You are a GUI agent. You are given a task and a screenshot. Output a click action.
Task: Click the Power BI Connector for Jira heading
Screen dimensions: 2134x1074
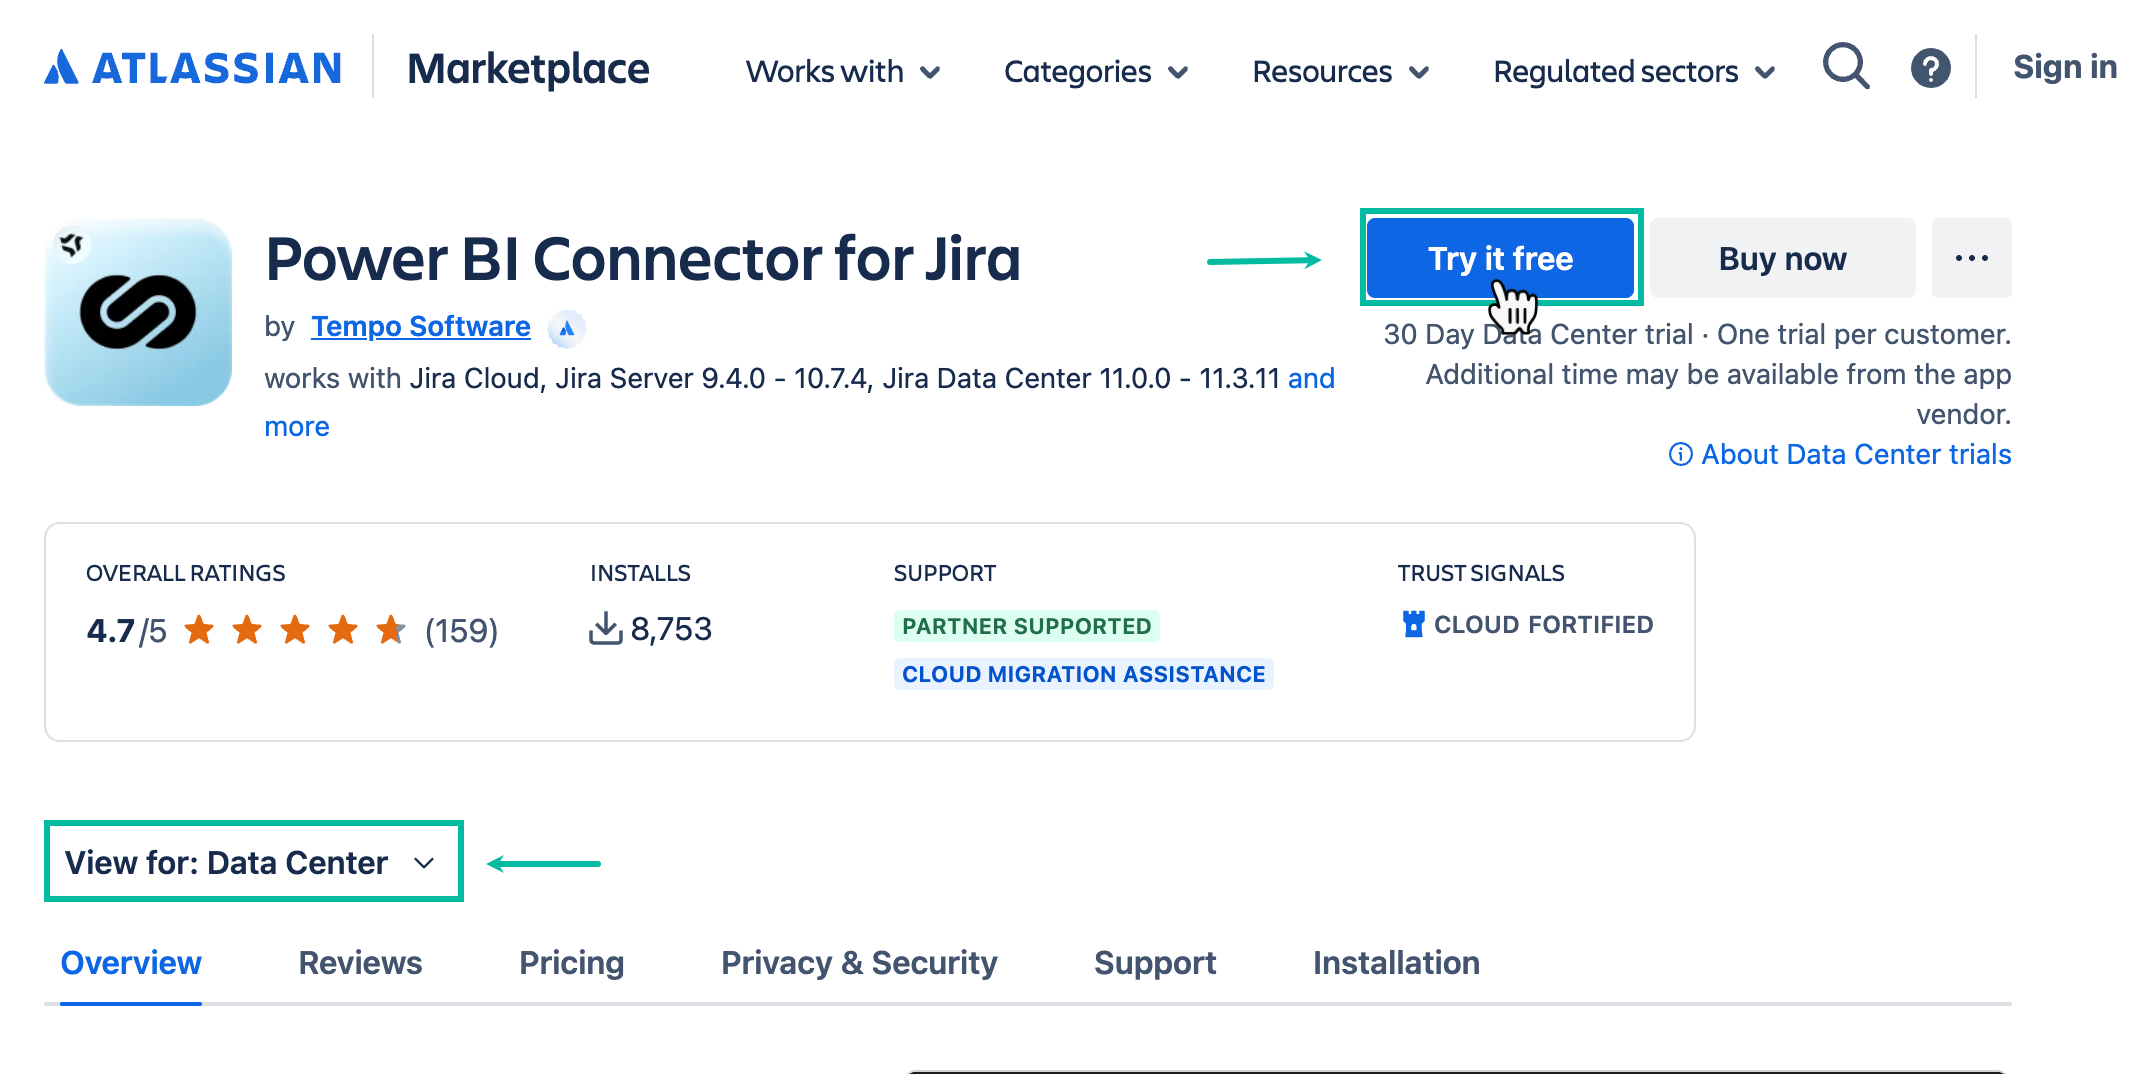(x=643, y=259)
